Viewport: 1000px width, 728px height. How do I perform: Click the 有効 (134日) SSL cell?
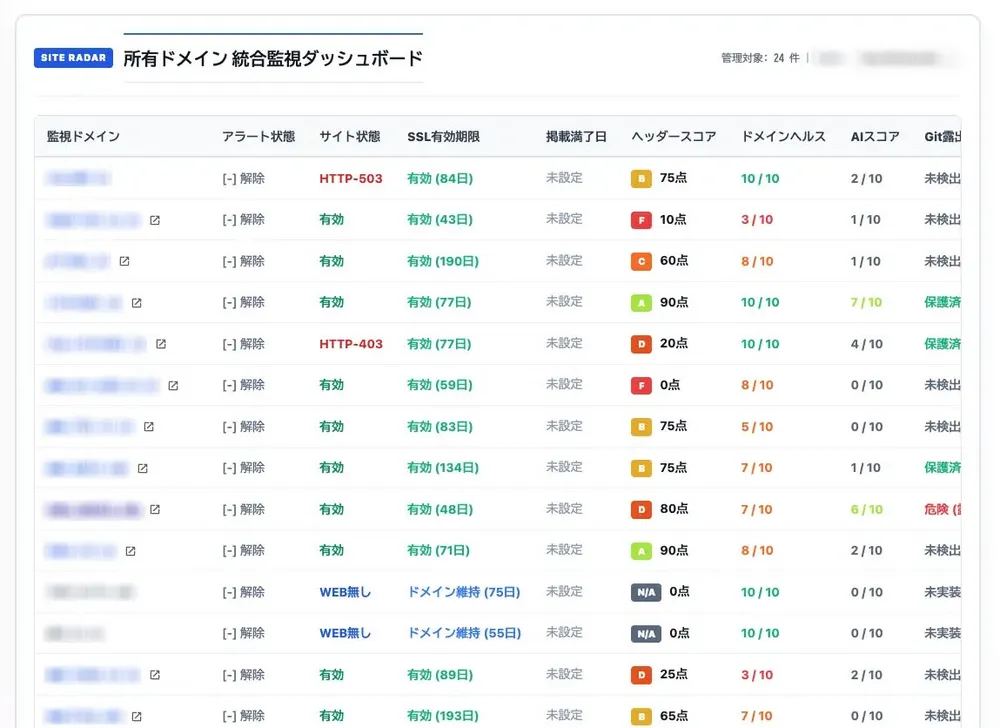tap(443, 468)
